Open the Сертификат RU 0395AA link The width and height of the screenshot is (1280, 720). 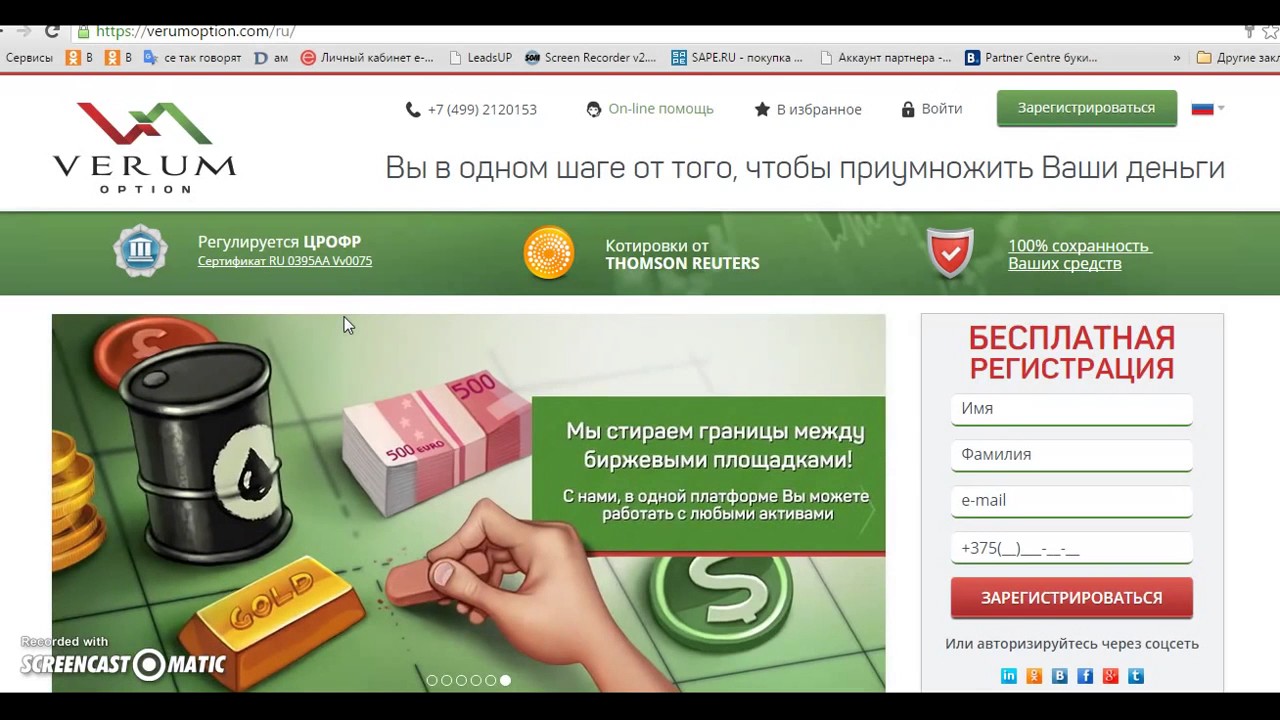285,261
